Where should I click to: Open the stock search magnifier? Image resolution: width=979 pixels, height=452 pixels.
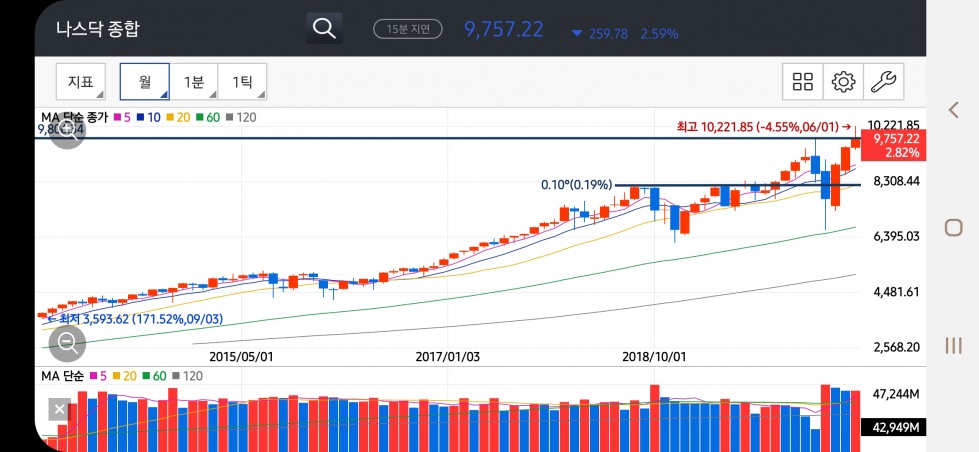324,28
